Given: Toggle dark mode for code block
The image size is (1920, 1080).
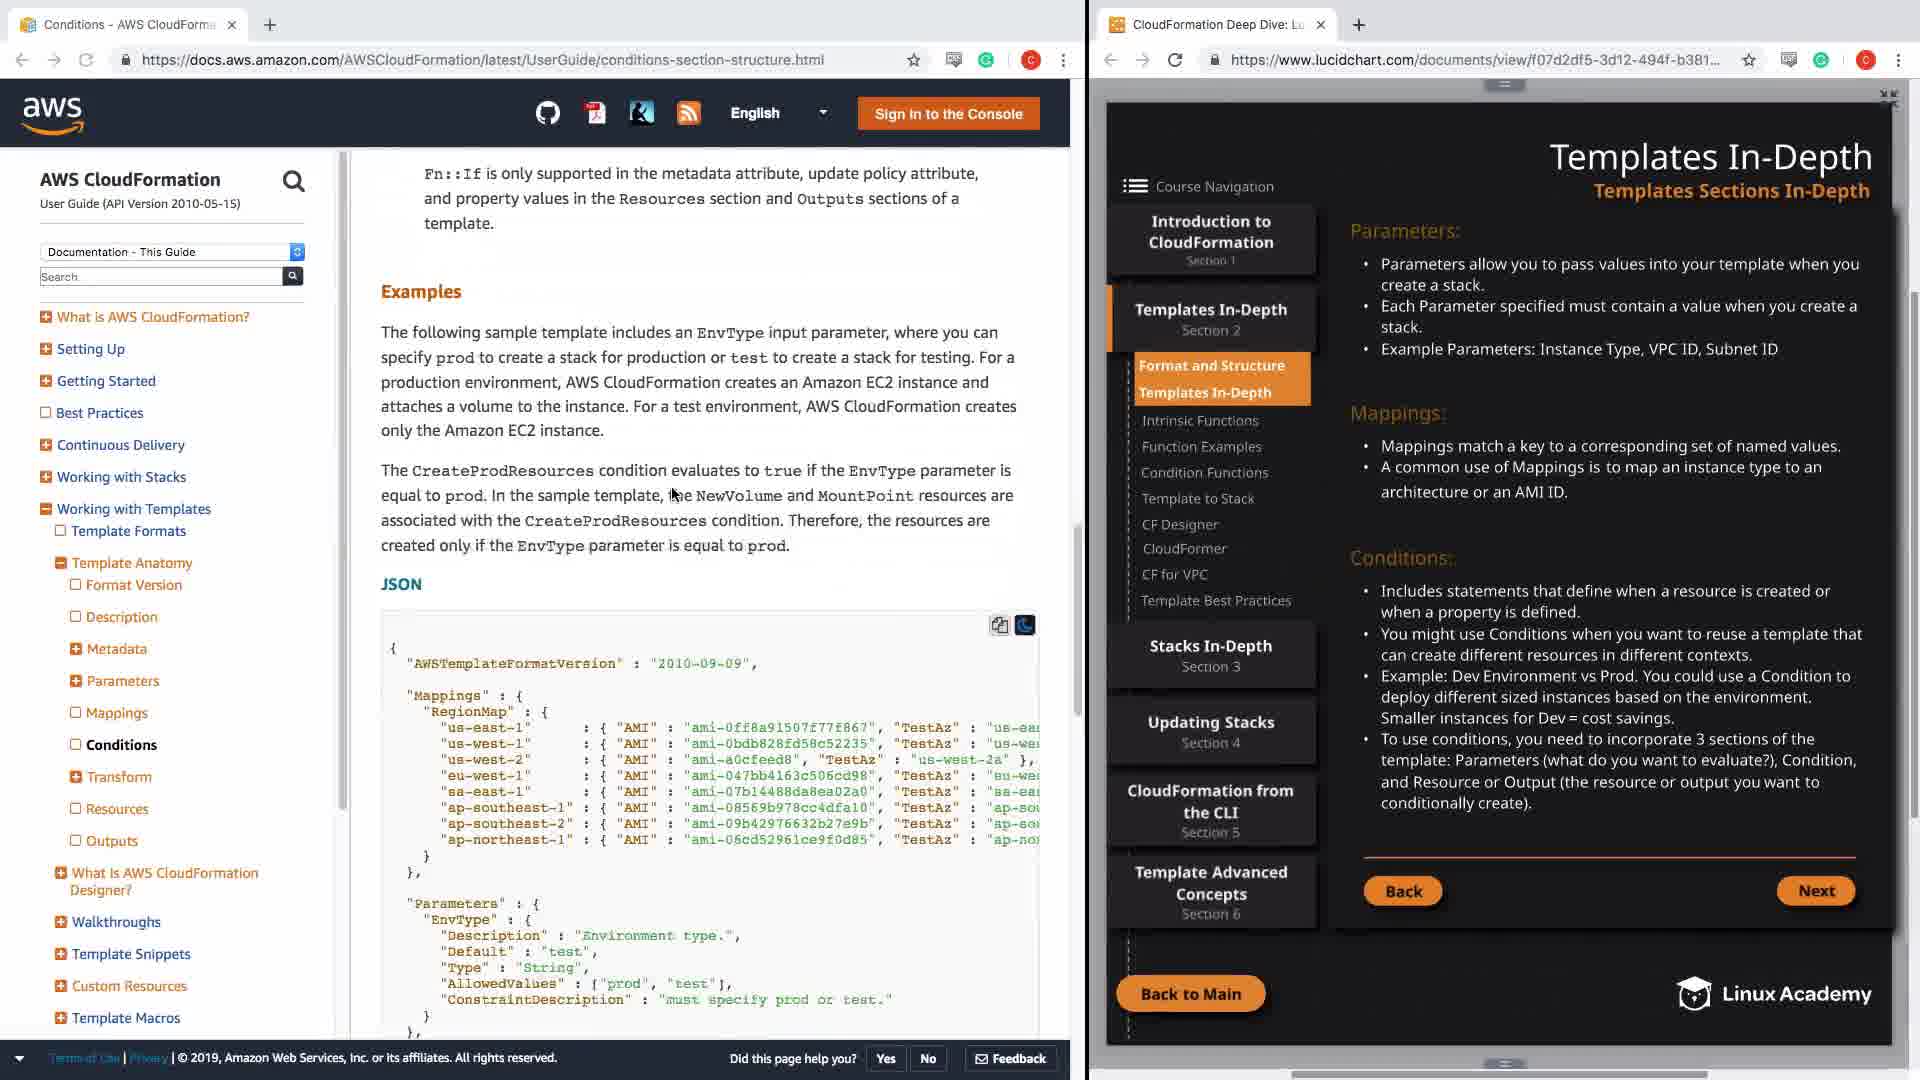Looking at the screenshot, I should tap(1025, 625).
